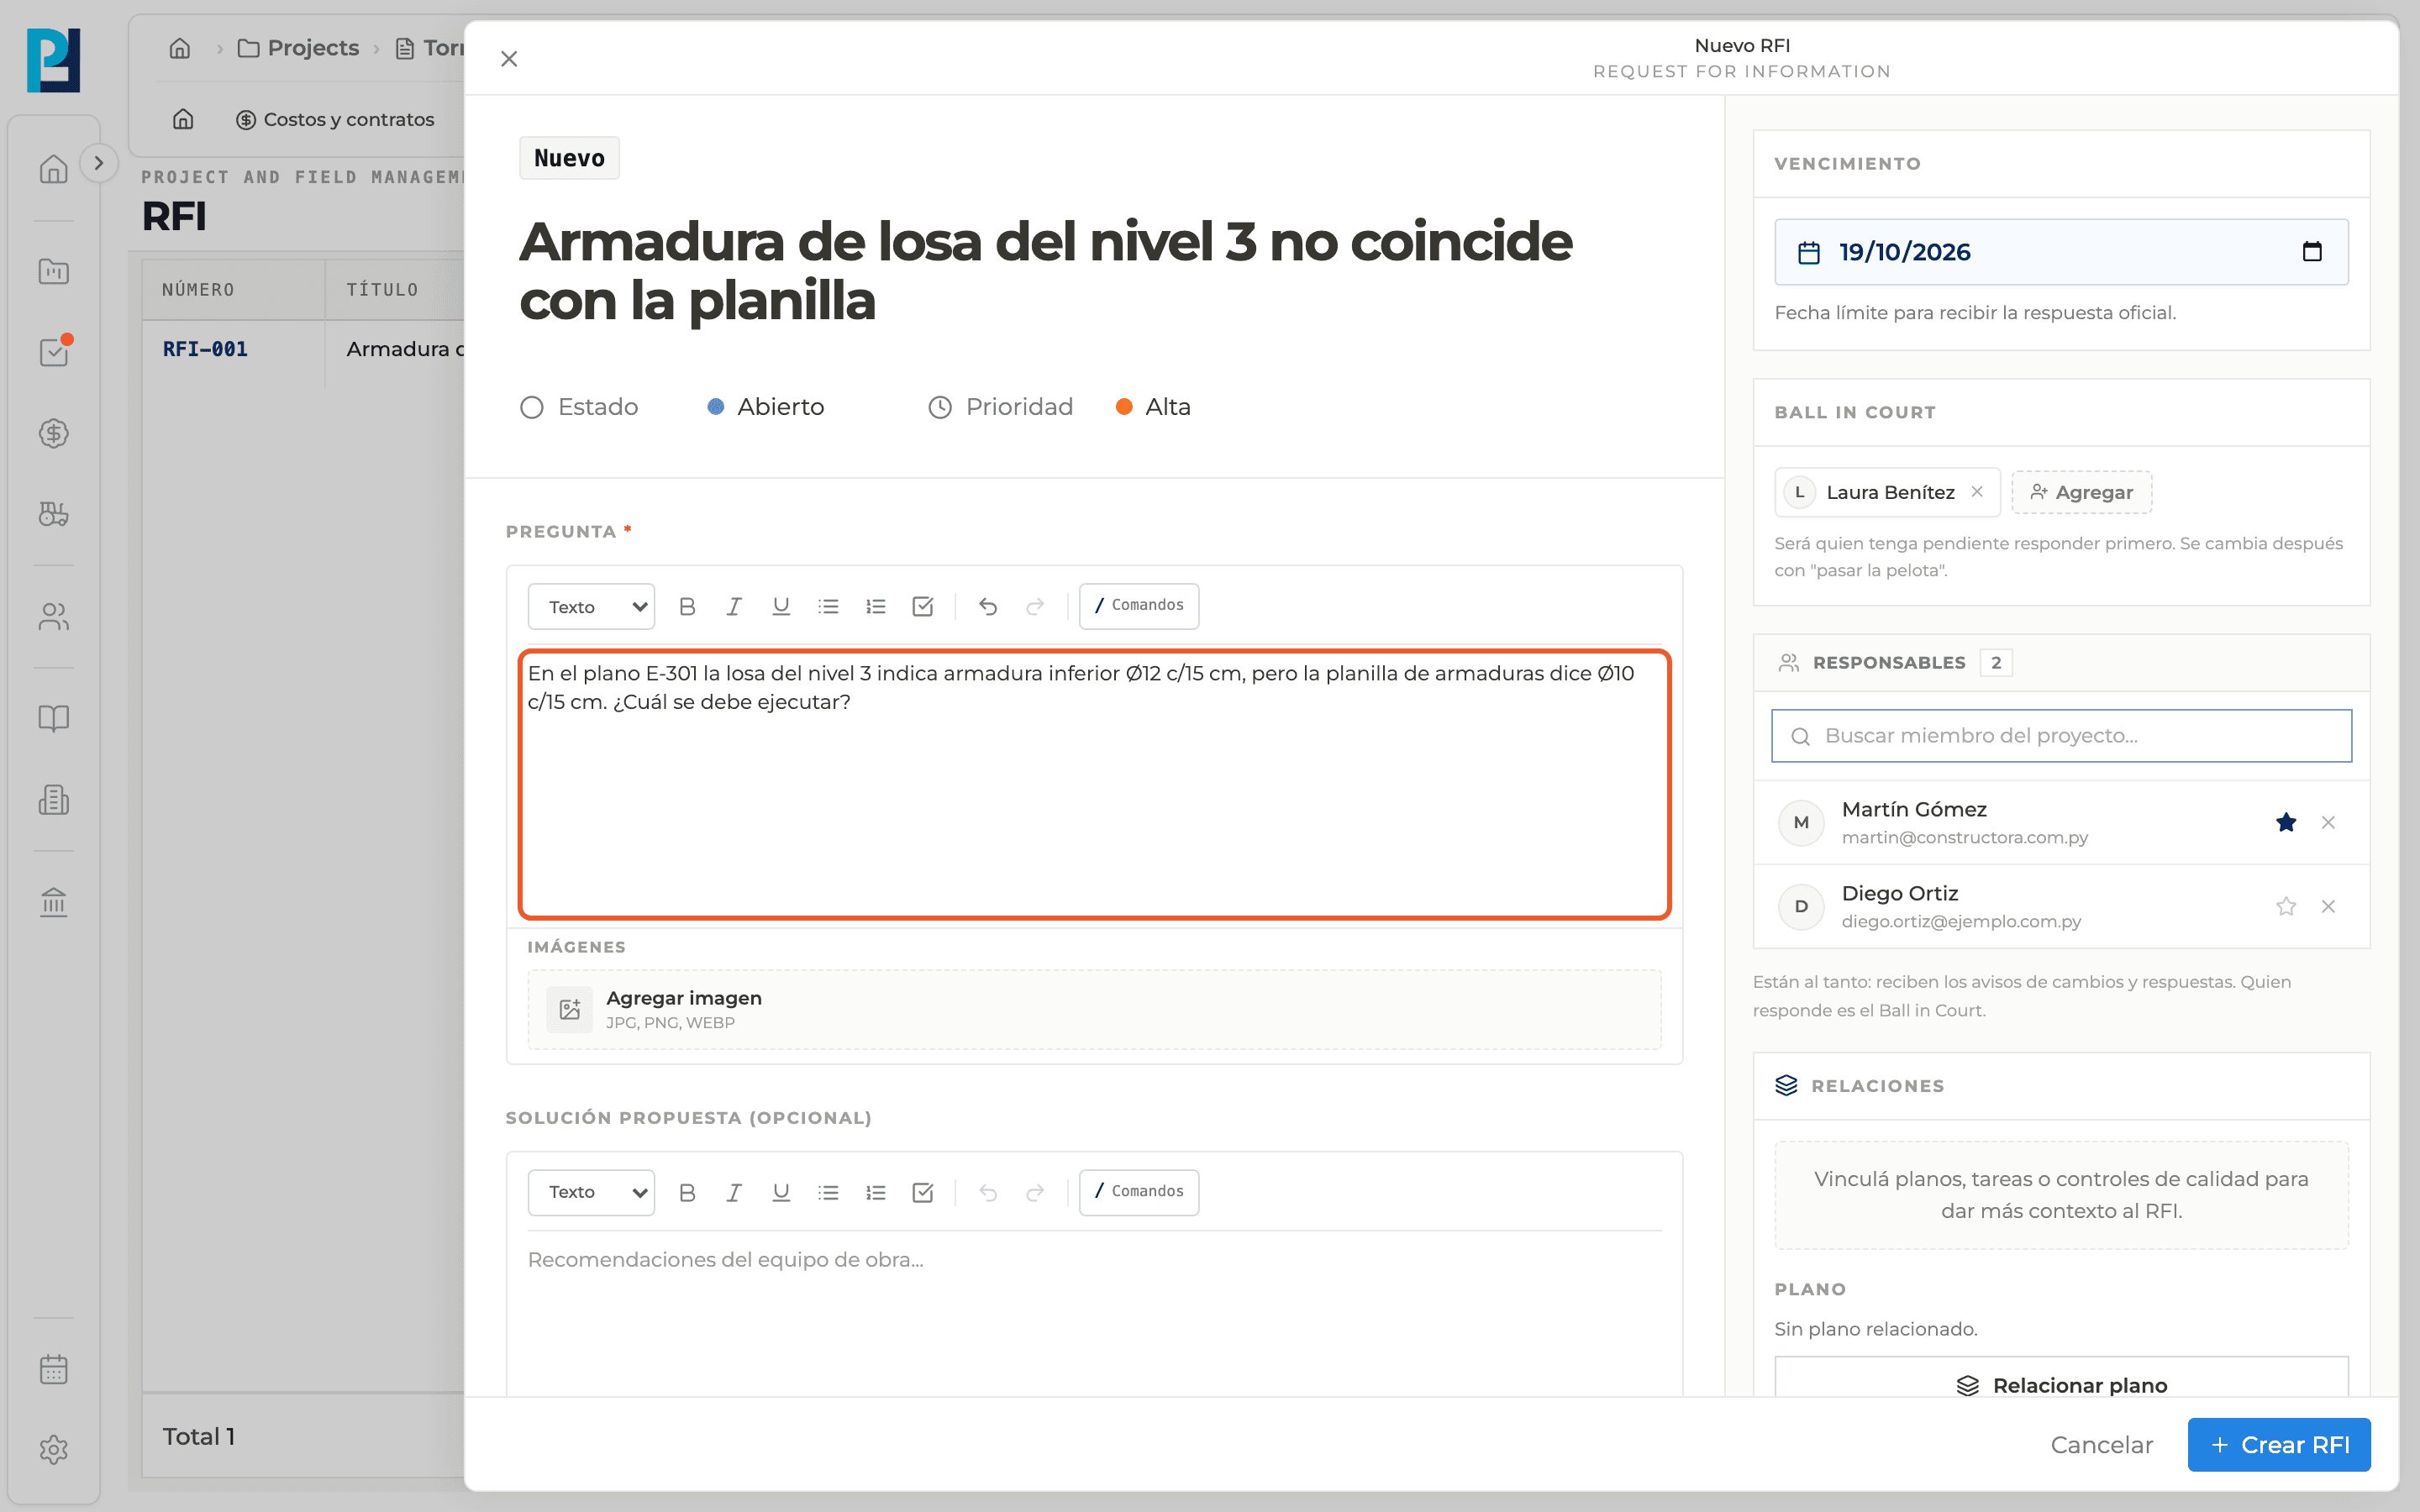The height and width of the screenshot is (1512, 2420).
Task: Open the people icon in sidebar
Action: (54, 617)
